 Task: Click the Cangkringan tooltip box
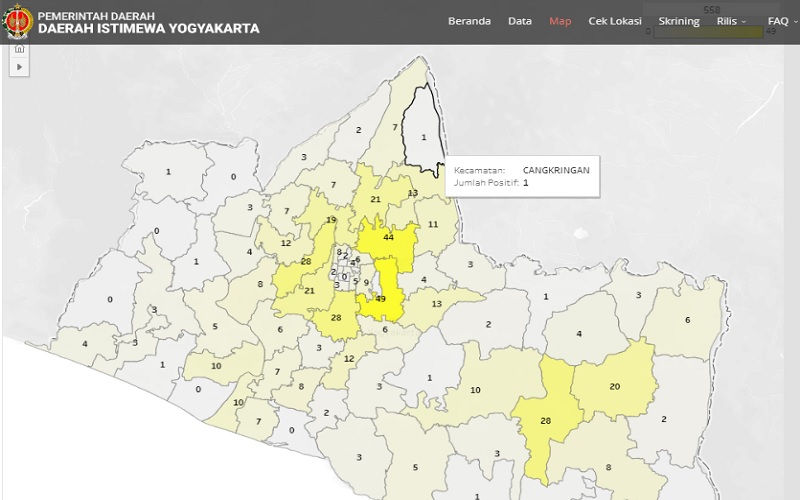coord(521,177)
